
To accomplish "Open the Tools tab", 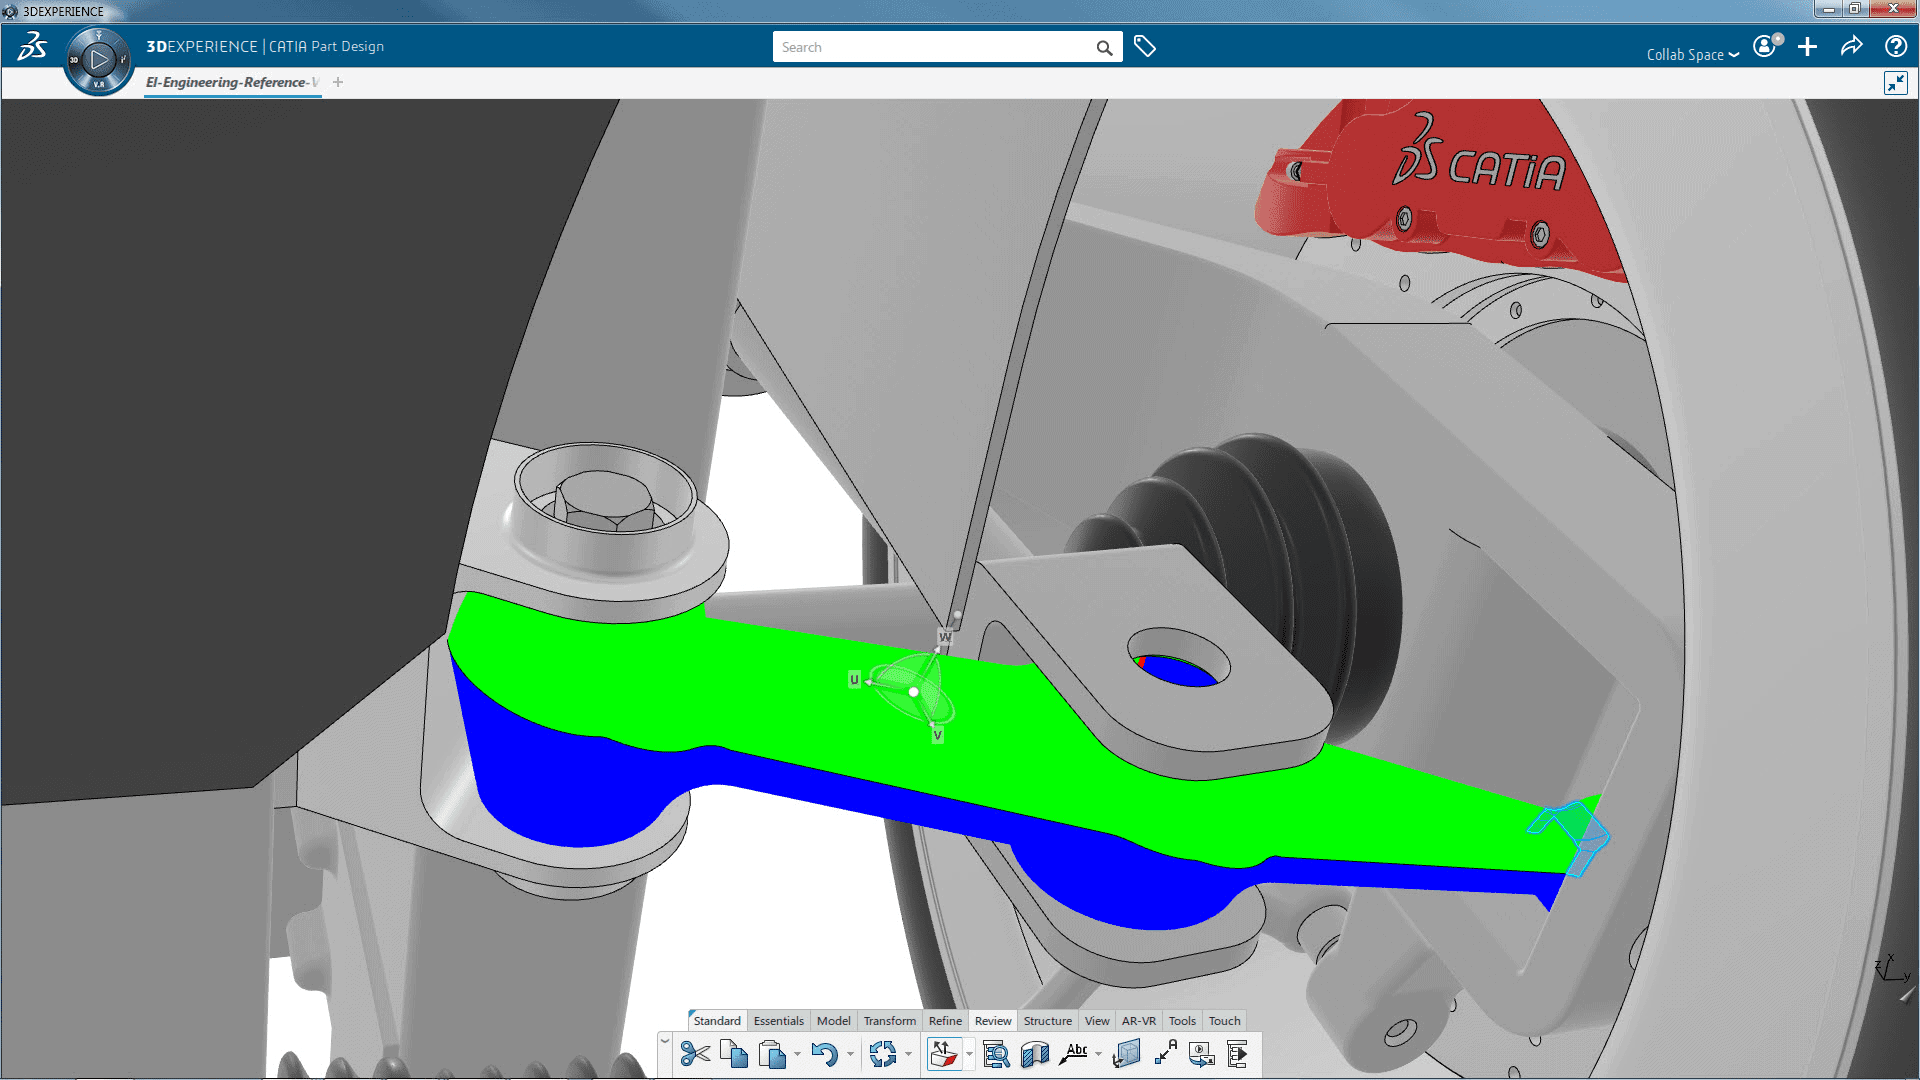I will [1182, 1021].
